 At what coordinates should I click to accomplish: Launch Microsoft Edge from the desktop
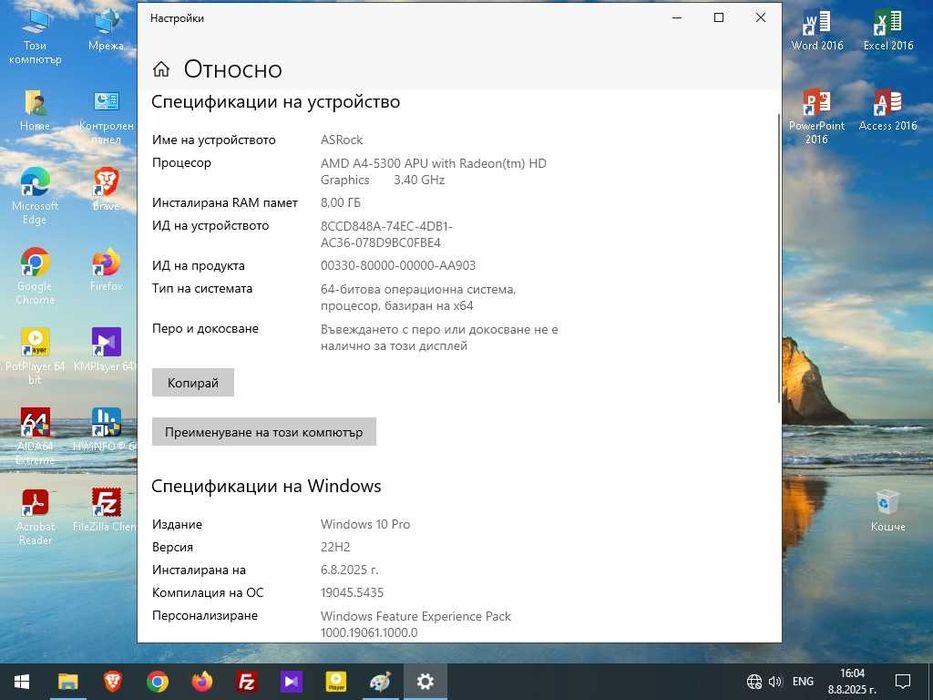(x=35, y=196)
